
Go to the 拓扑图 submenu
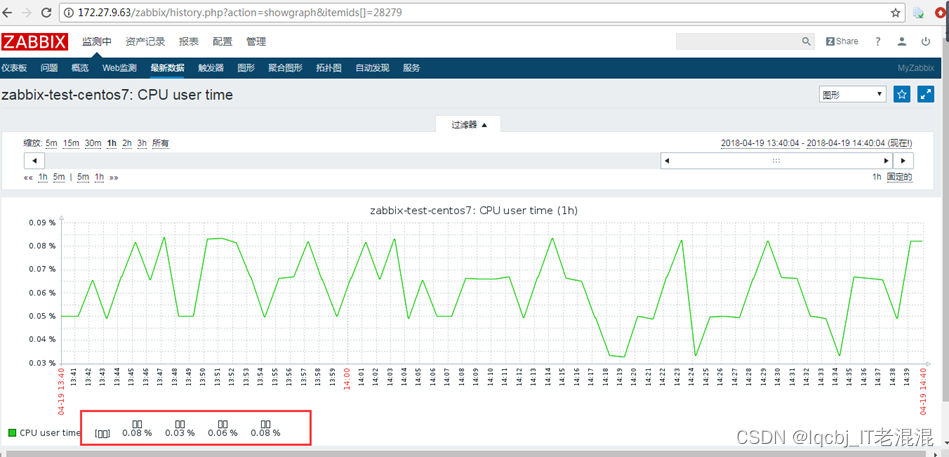point(329,68)
